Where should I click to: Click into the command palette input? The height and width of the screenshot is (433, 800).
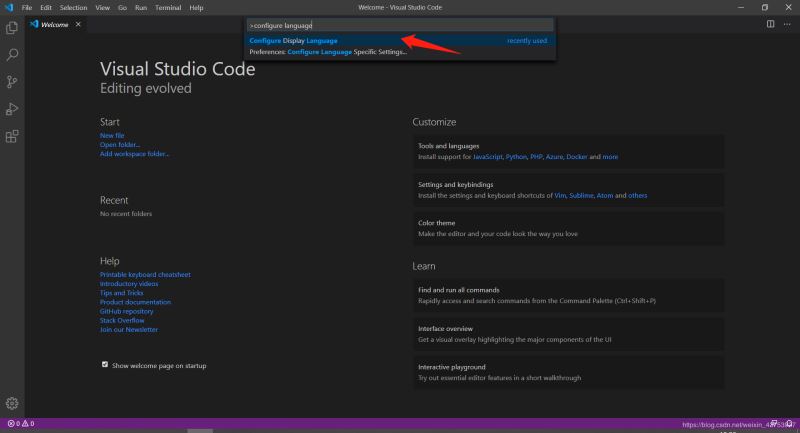tap(400, 25)
